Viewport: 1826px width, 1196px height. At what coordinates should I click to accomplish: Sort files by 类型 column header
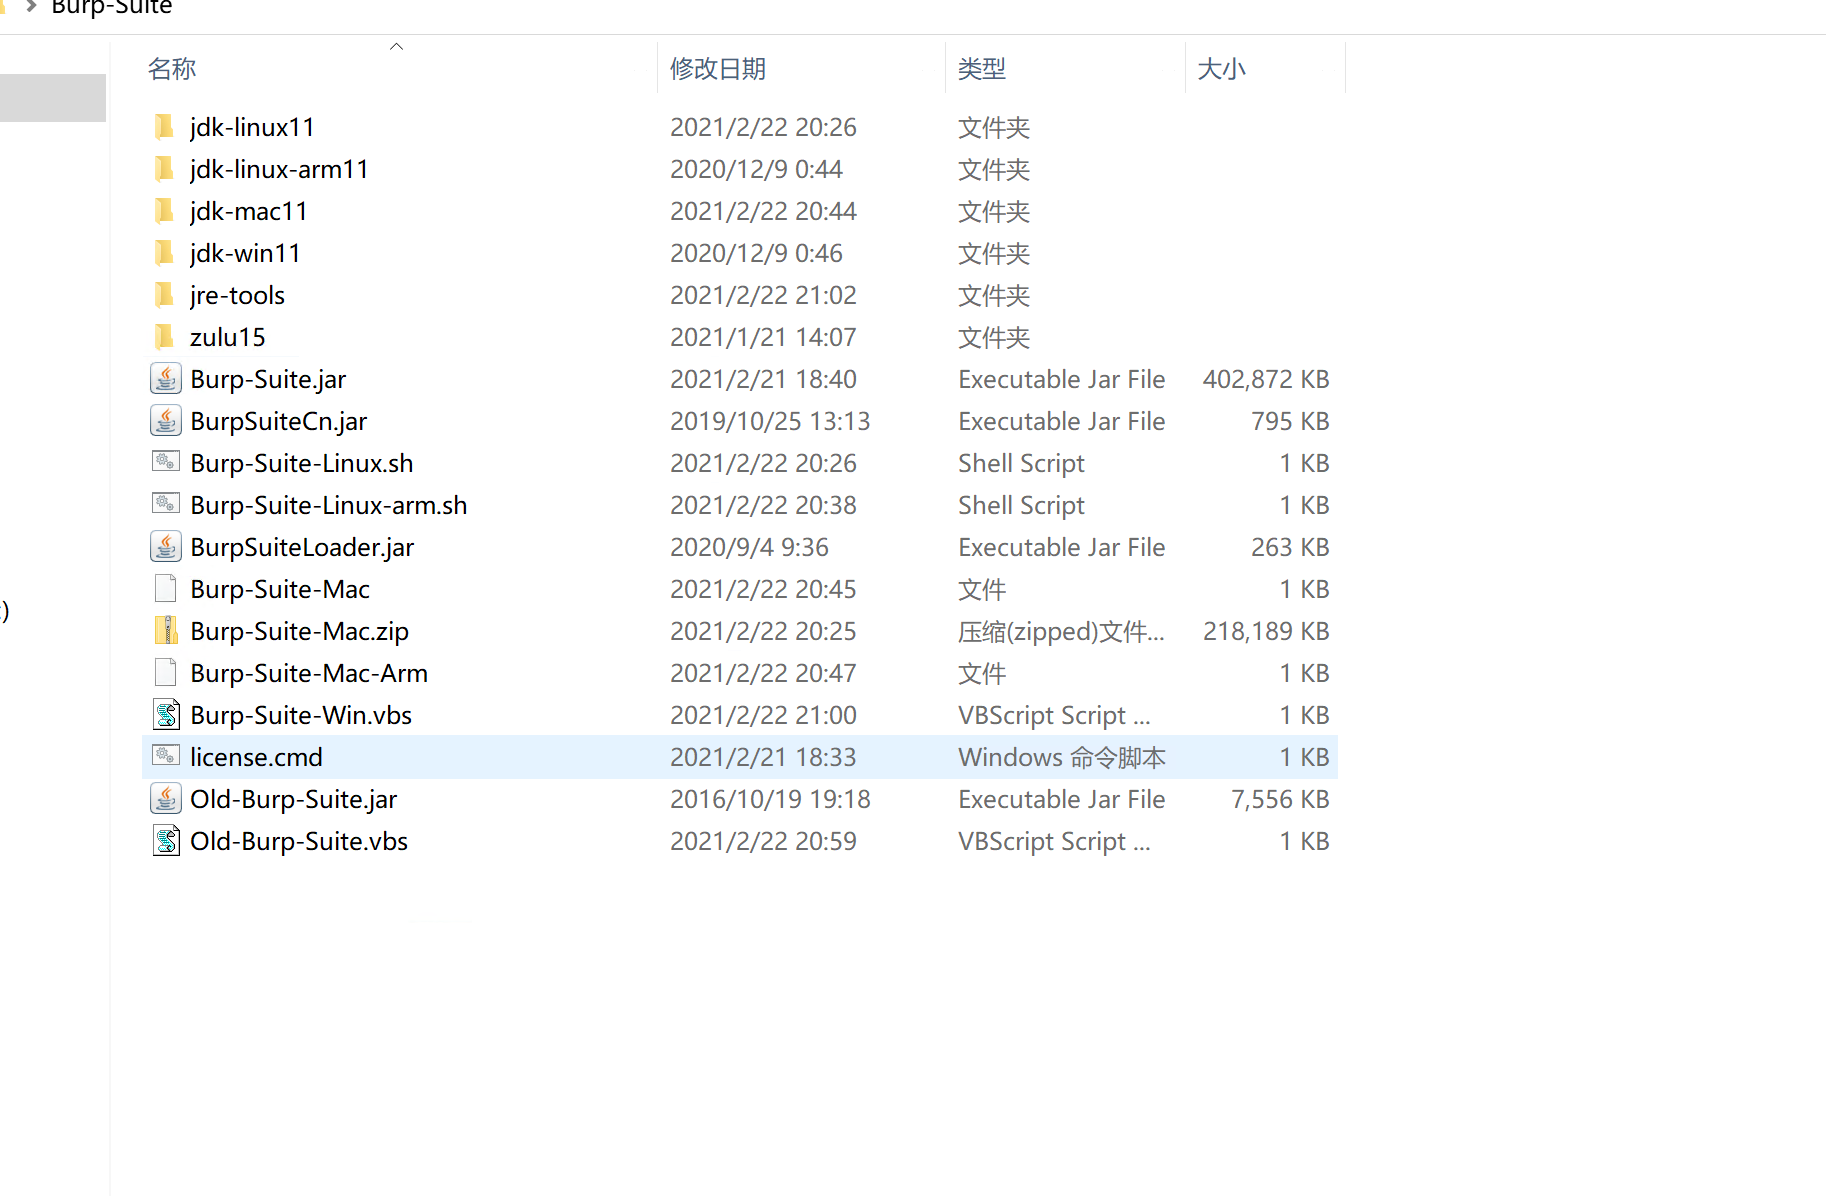click(x=982, y=69)
